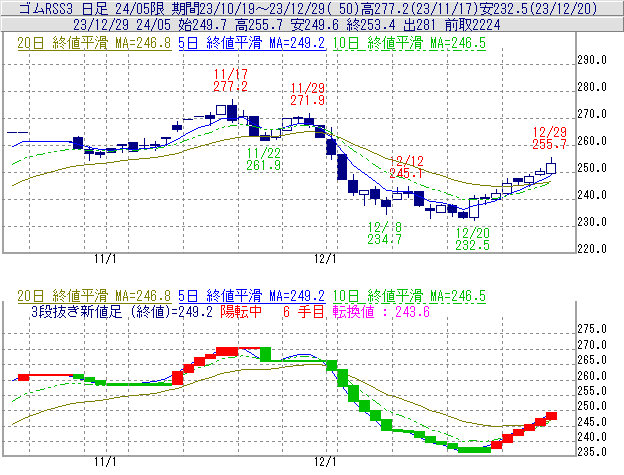Click the upper chart 220.0 axis value
The height and width of the screenshot is (475, 624).
pos(592,249)
